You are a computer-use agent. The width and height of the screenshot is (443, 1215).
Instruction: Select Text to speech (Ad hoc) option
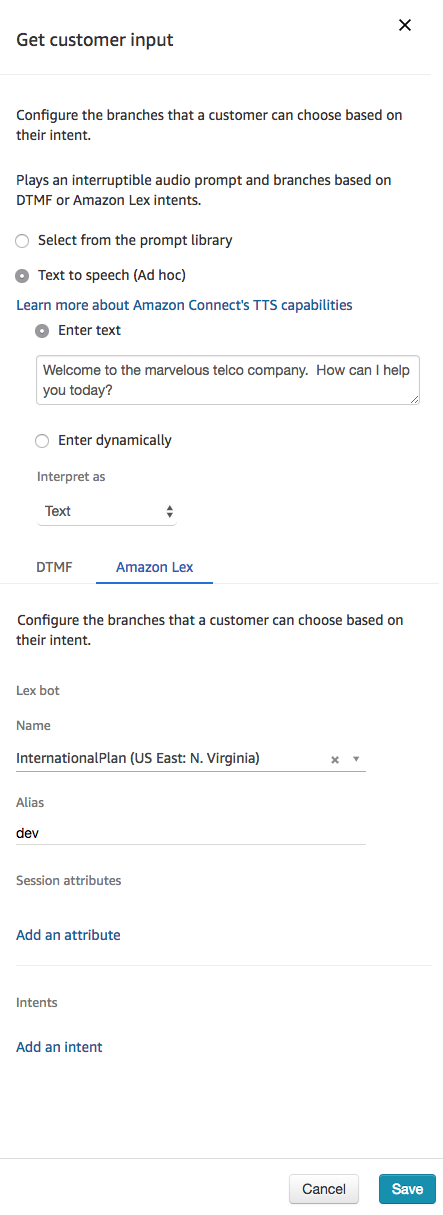tap(23, 275)
